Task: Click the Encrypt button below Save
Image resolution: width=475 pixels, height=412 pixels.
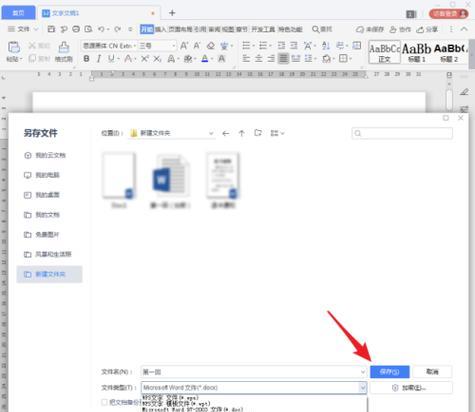Action: click(x=411, y=388)
